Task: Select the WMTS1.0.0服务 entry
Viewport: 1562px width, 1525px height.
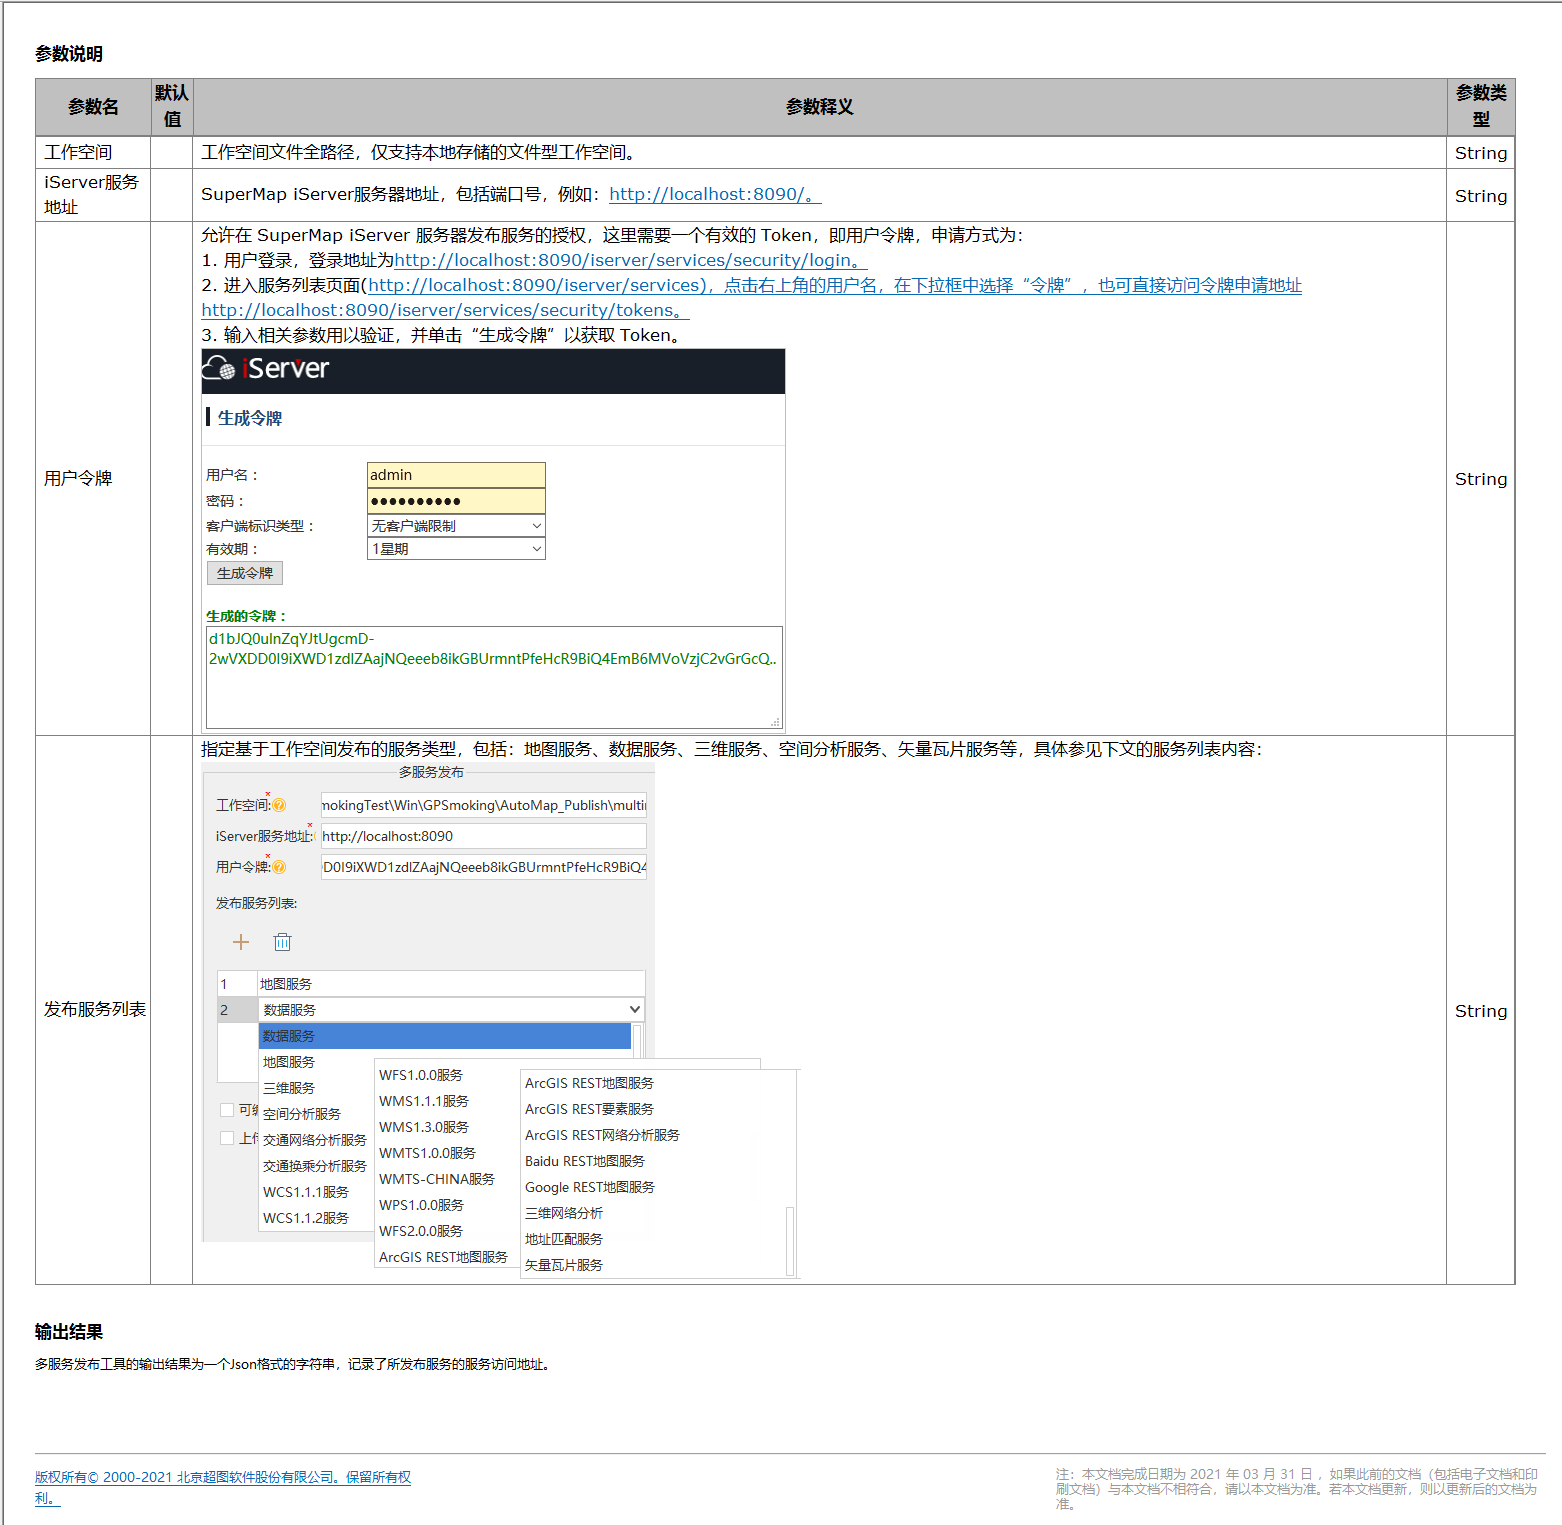Action: click(427, 1153)
